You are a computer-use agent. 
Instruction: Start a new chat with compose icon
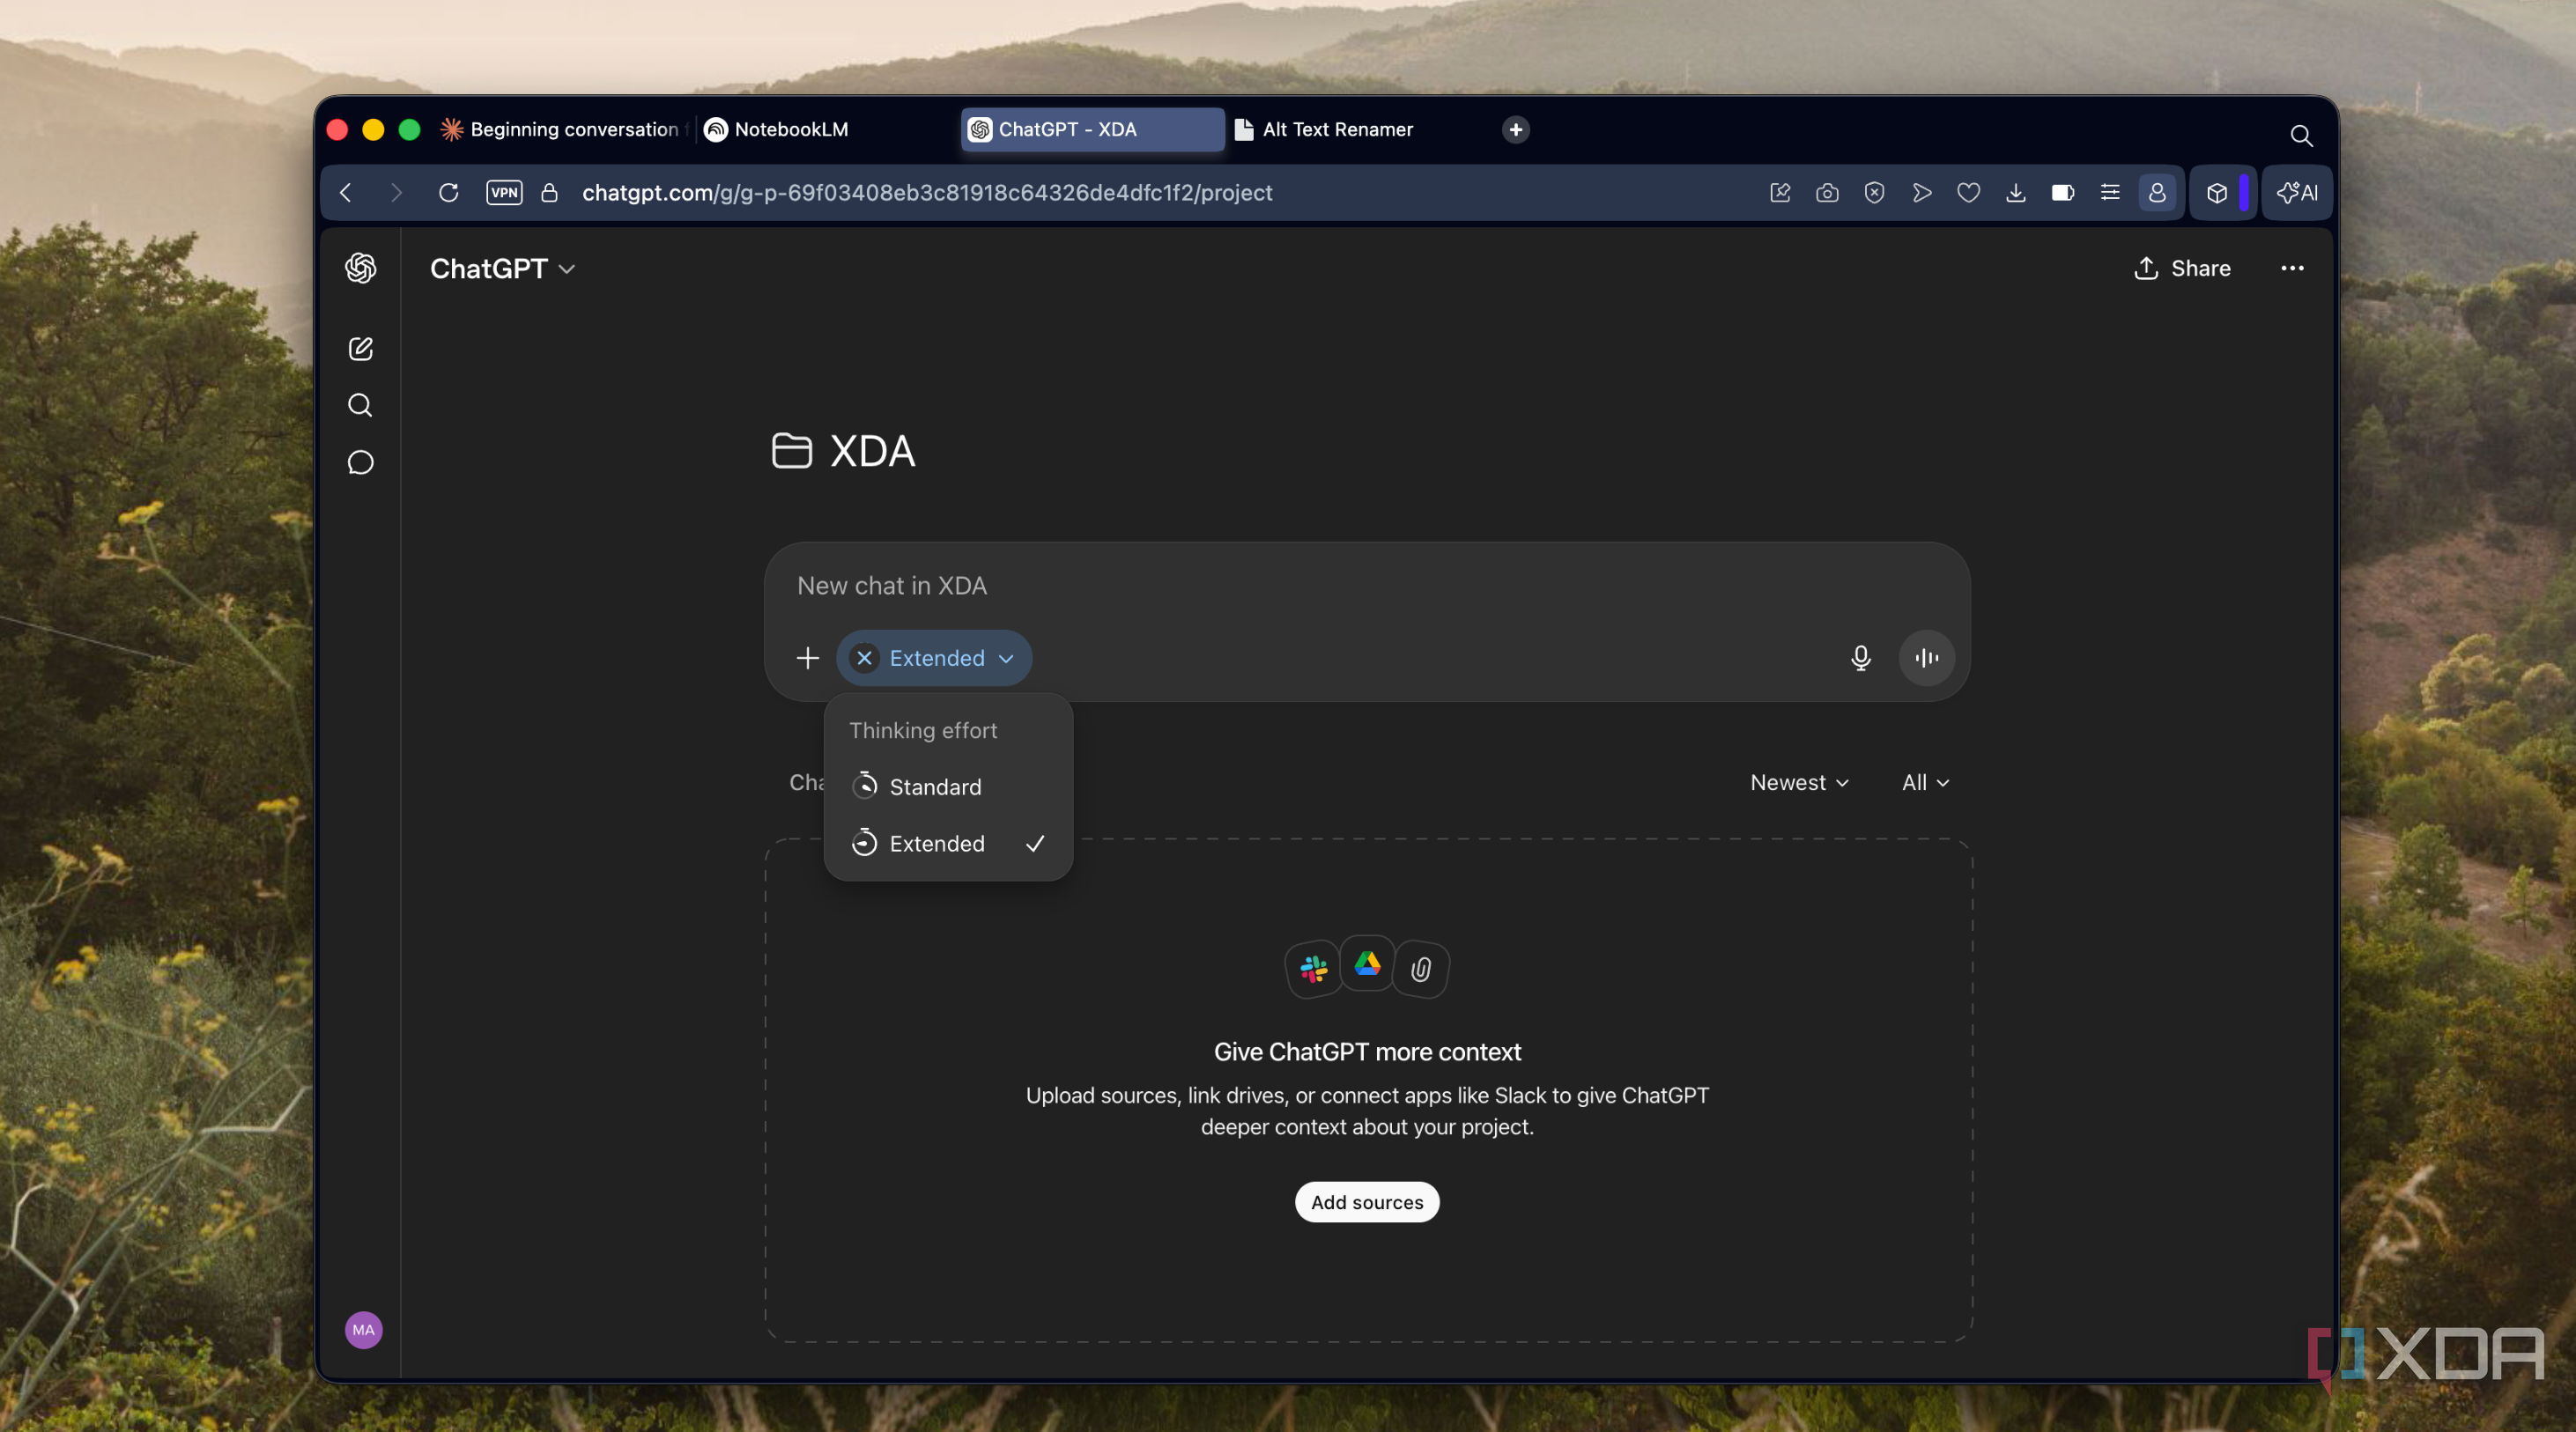point(360,348)
